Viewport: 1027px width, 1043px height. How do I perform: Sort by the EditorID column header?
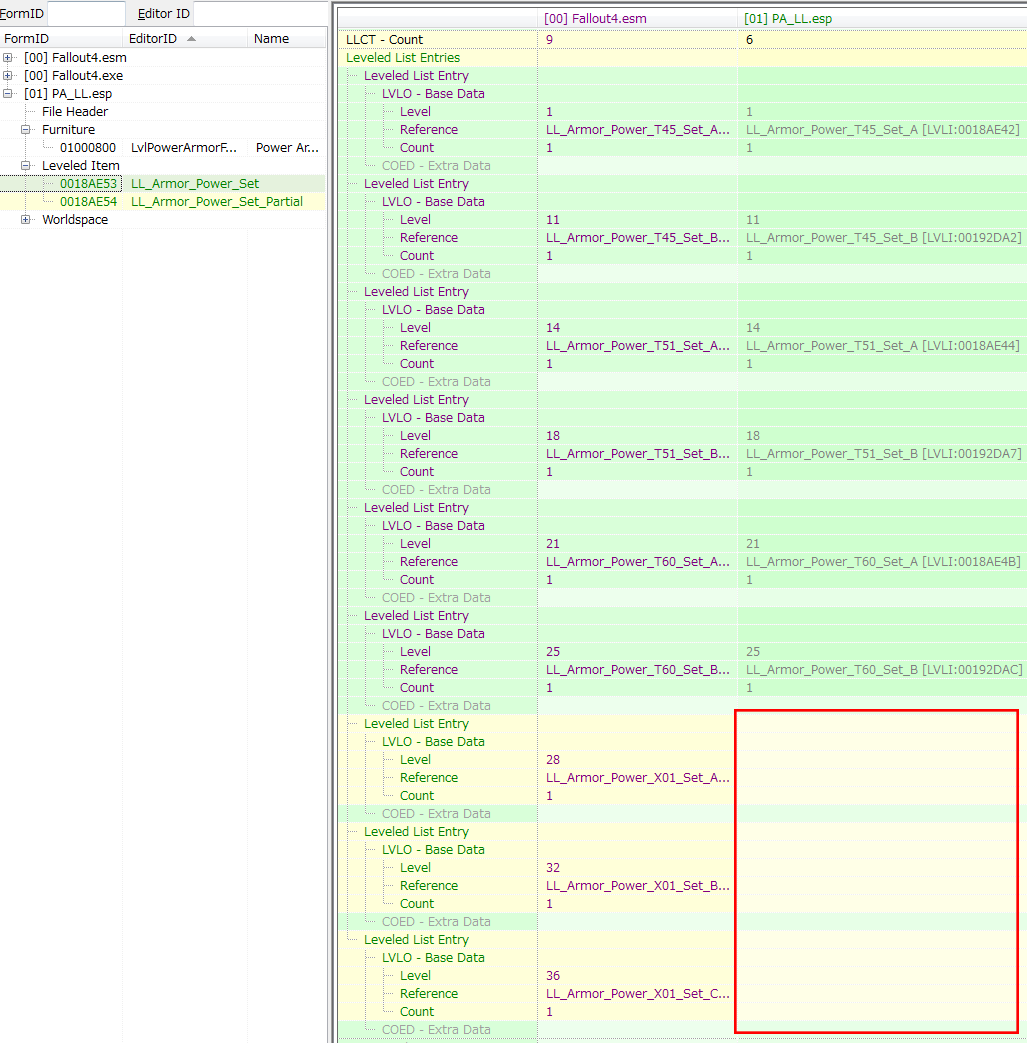tap(185, 39)
